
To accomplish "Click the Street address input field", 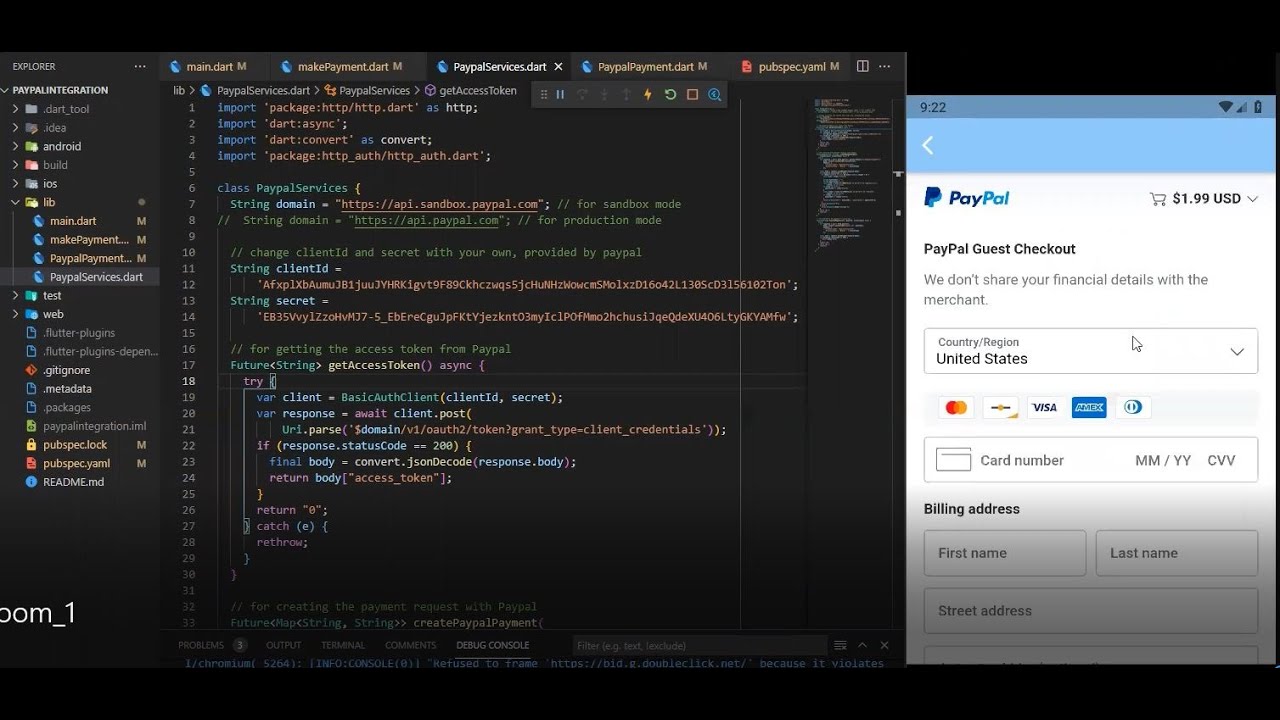I will coord(1091,611).
